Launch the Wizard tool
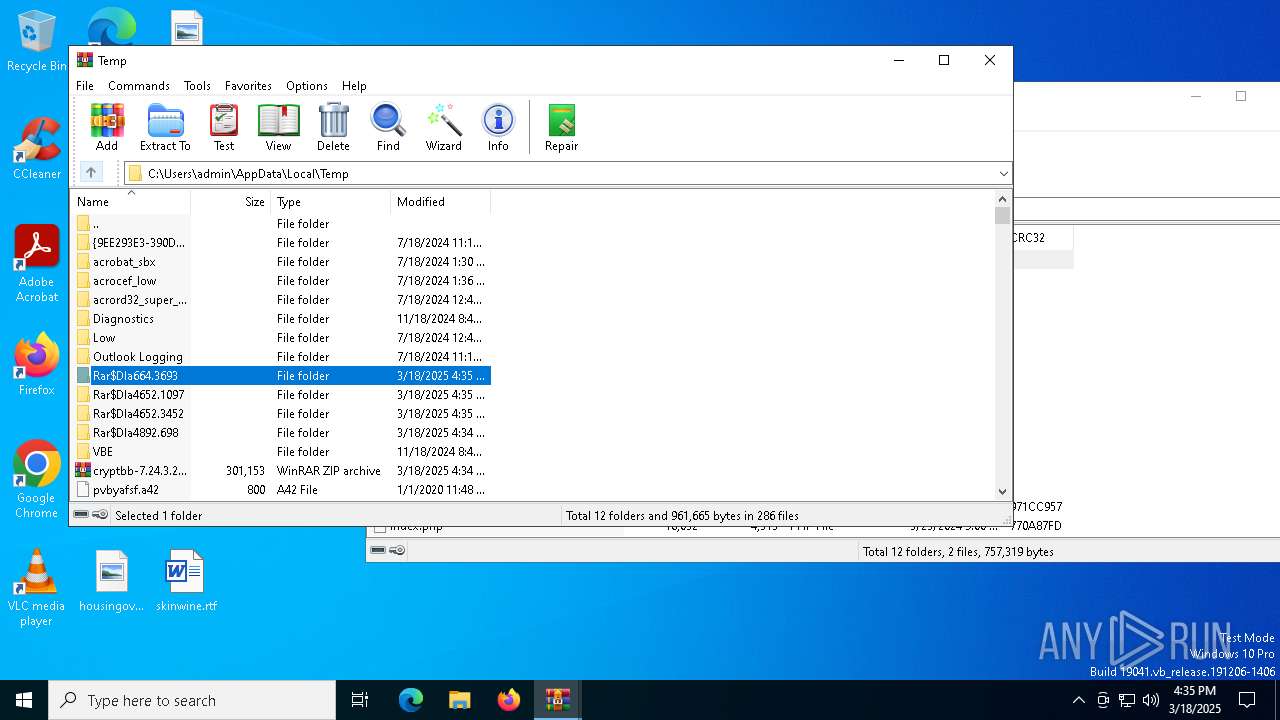Viewport: 1280px width, 720px height. click(443, 127)
